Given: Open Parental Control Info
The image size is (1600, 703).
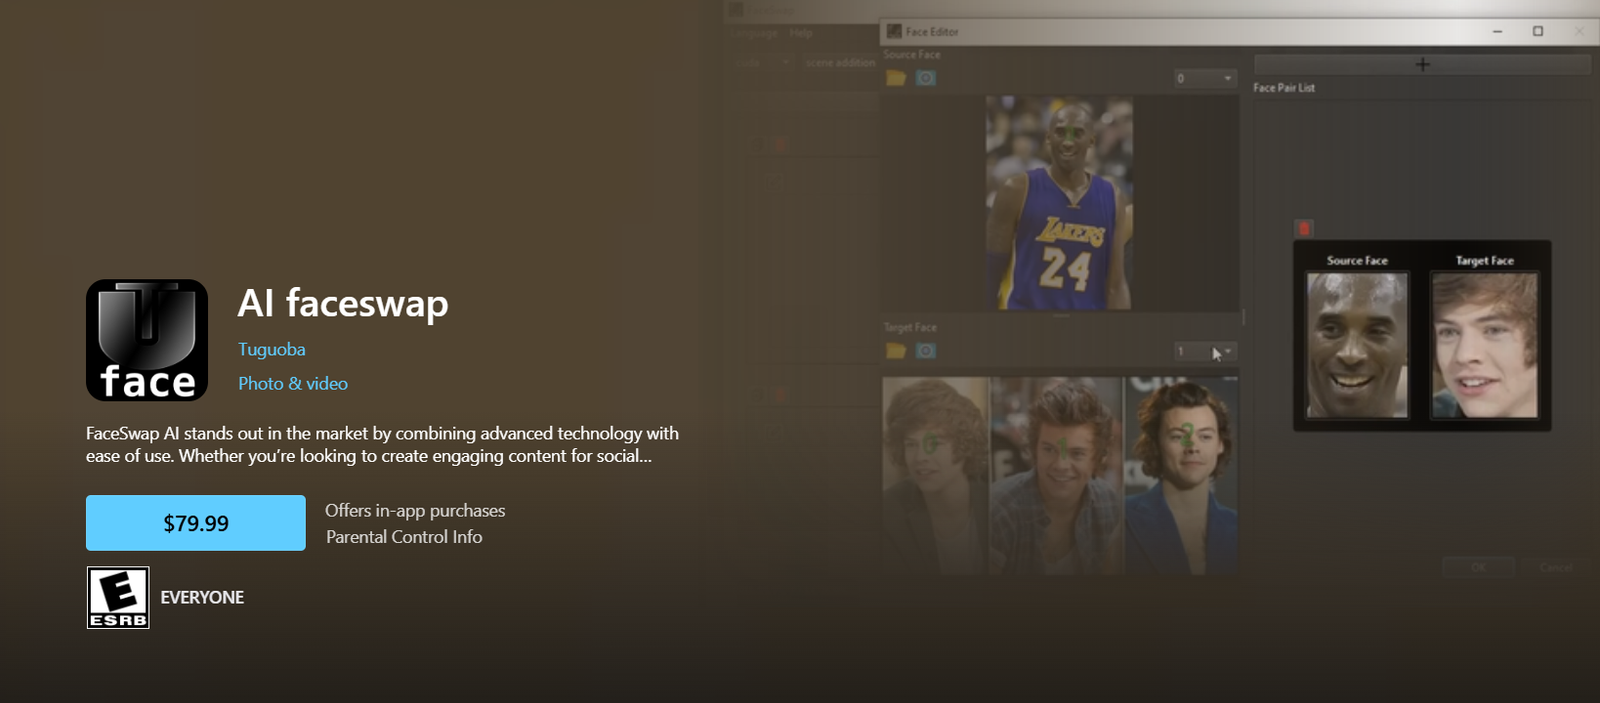Looking at the screenshot, I should click(x=404, y=537).
